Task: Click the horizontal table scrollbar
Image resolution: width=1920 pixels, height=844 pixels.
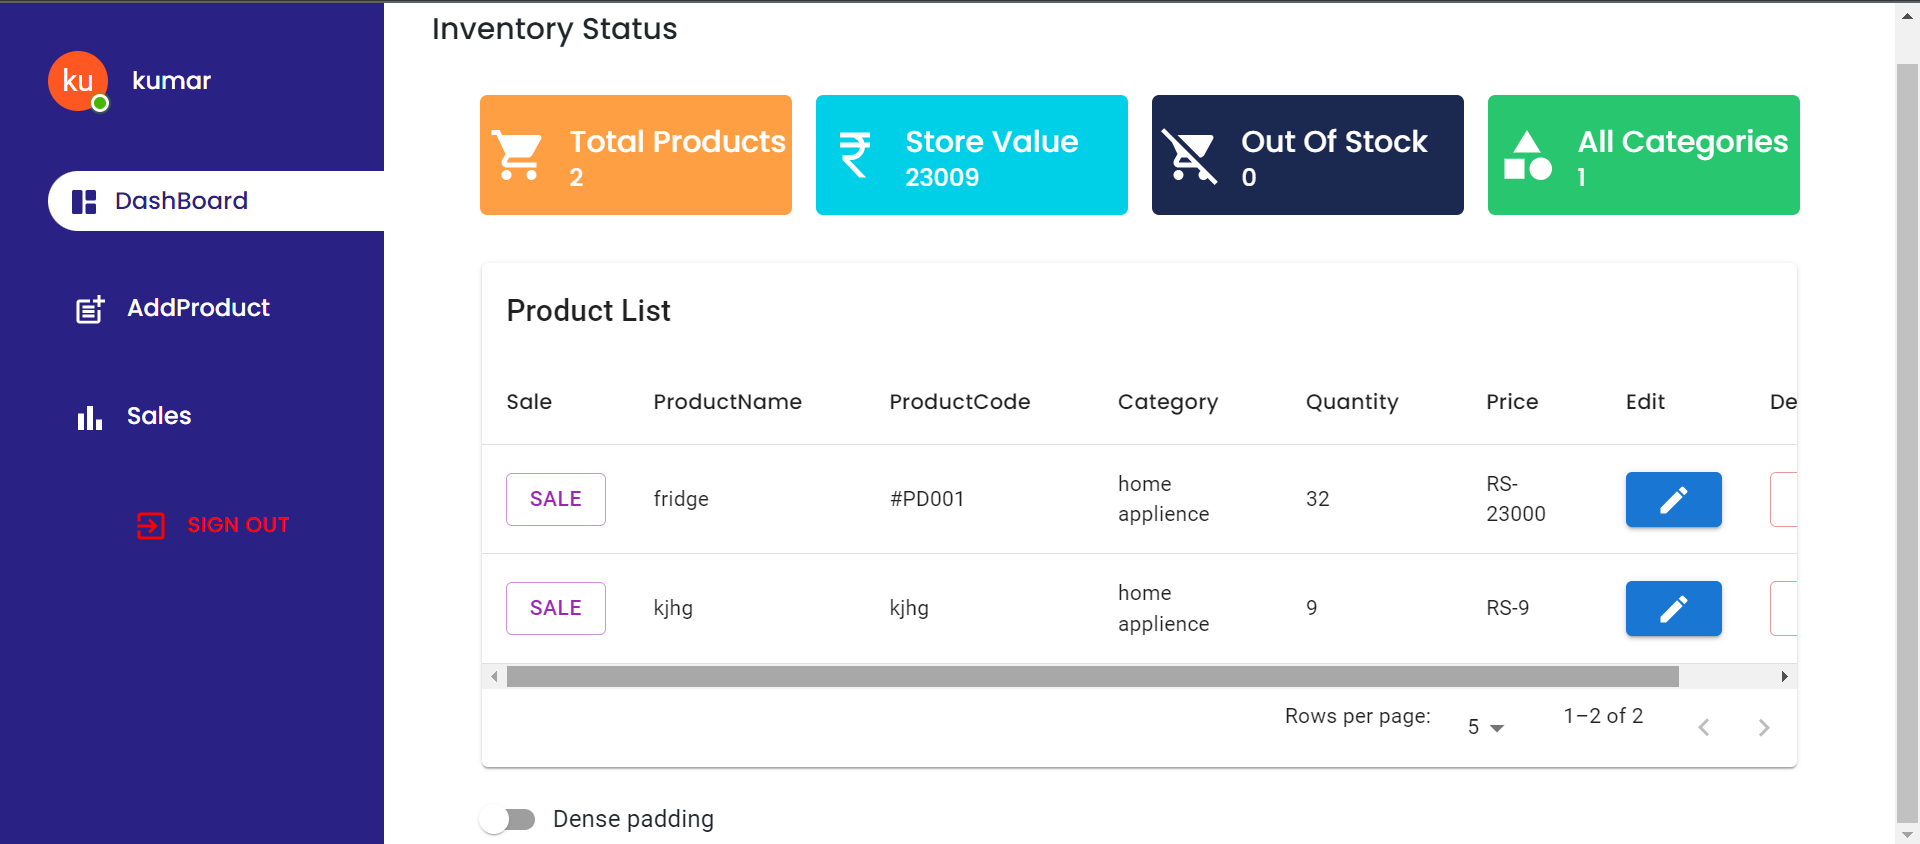Action: click(1093, 677)
